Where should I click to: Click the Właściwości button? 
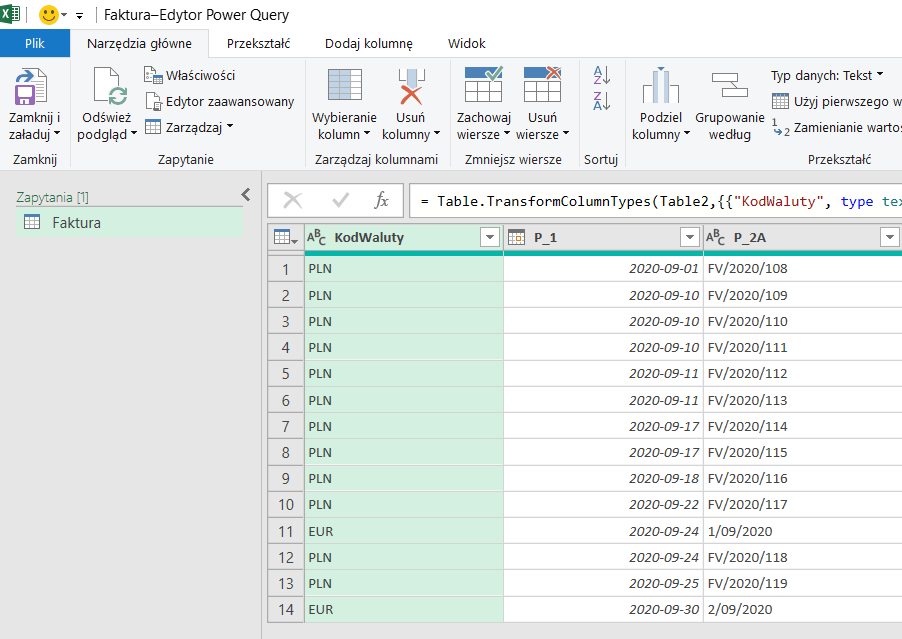coord(190,75)
